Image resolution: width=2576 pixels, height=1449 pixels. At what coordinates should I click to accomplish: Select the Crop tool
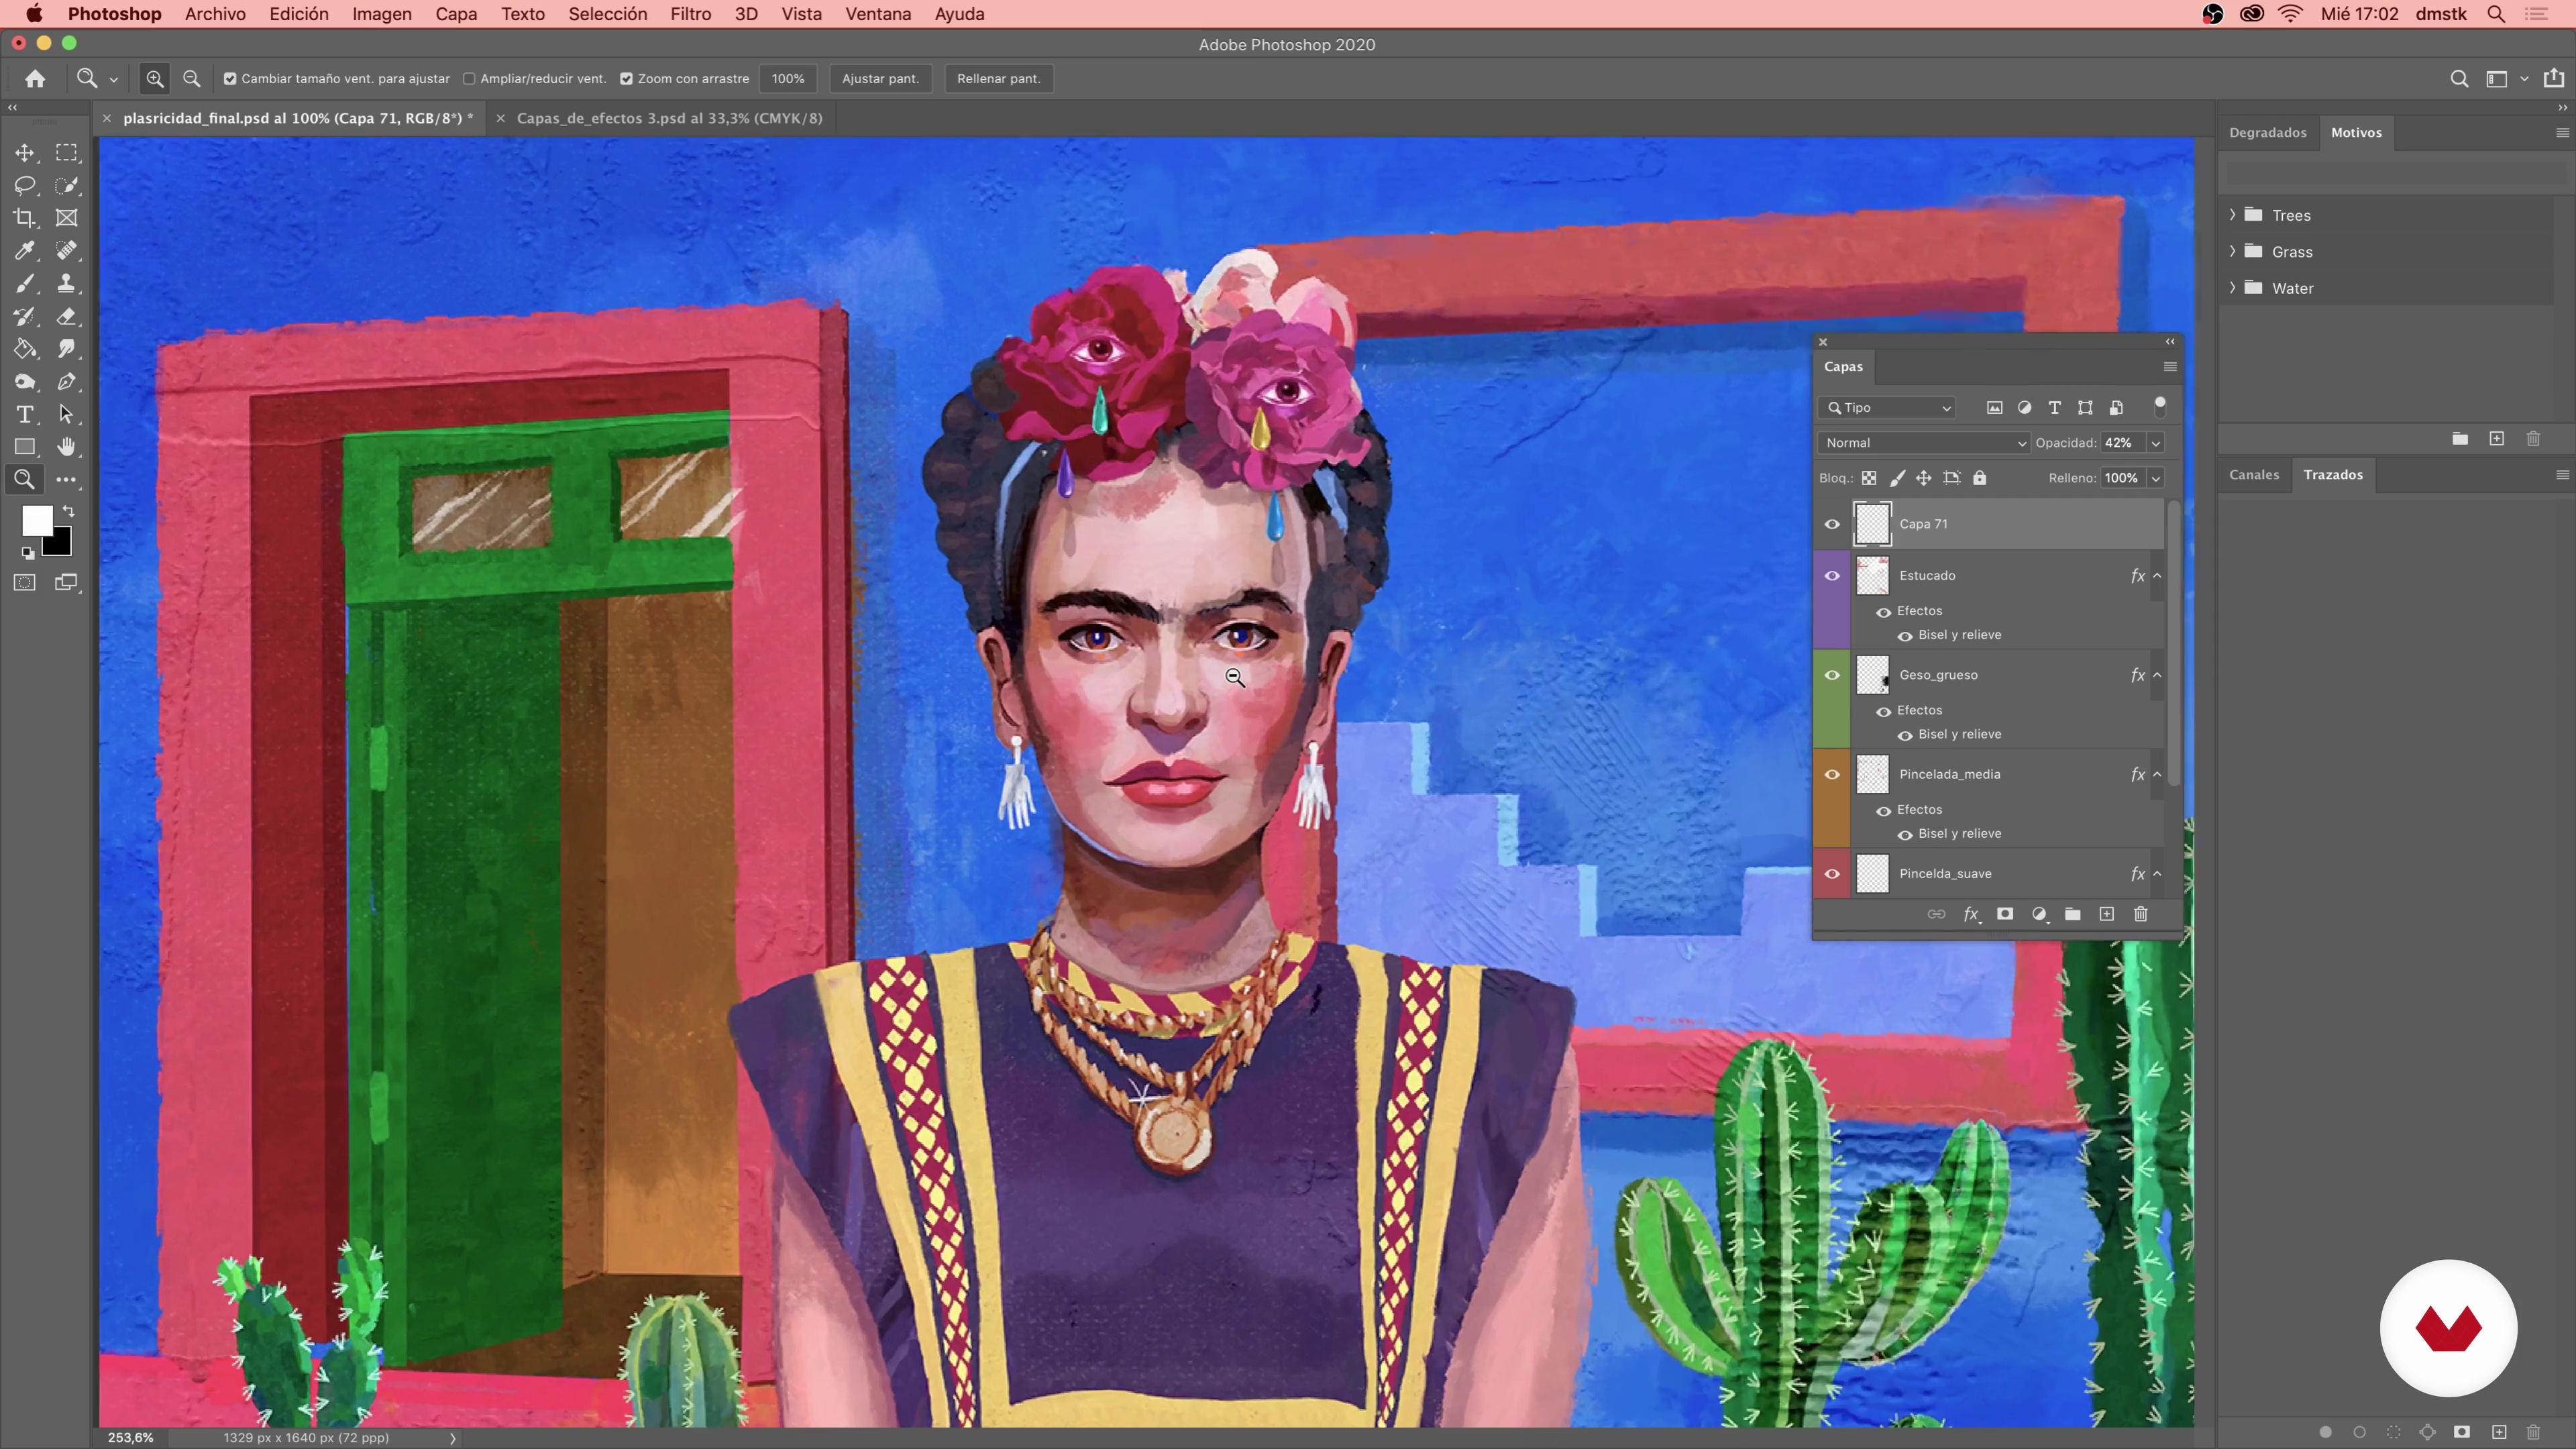click(24, 218)
